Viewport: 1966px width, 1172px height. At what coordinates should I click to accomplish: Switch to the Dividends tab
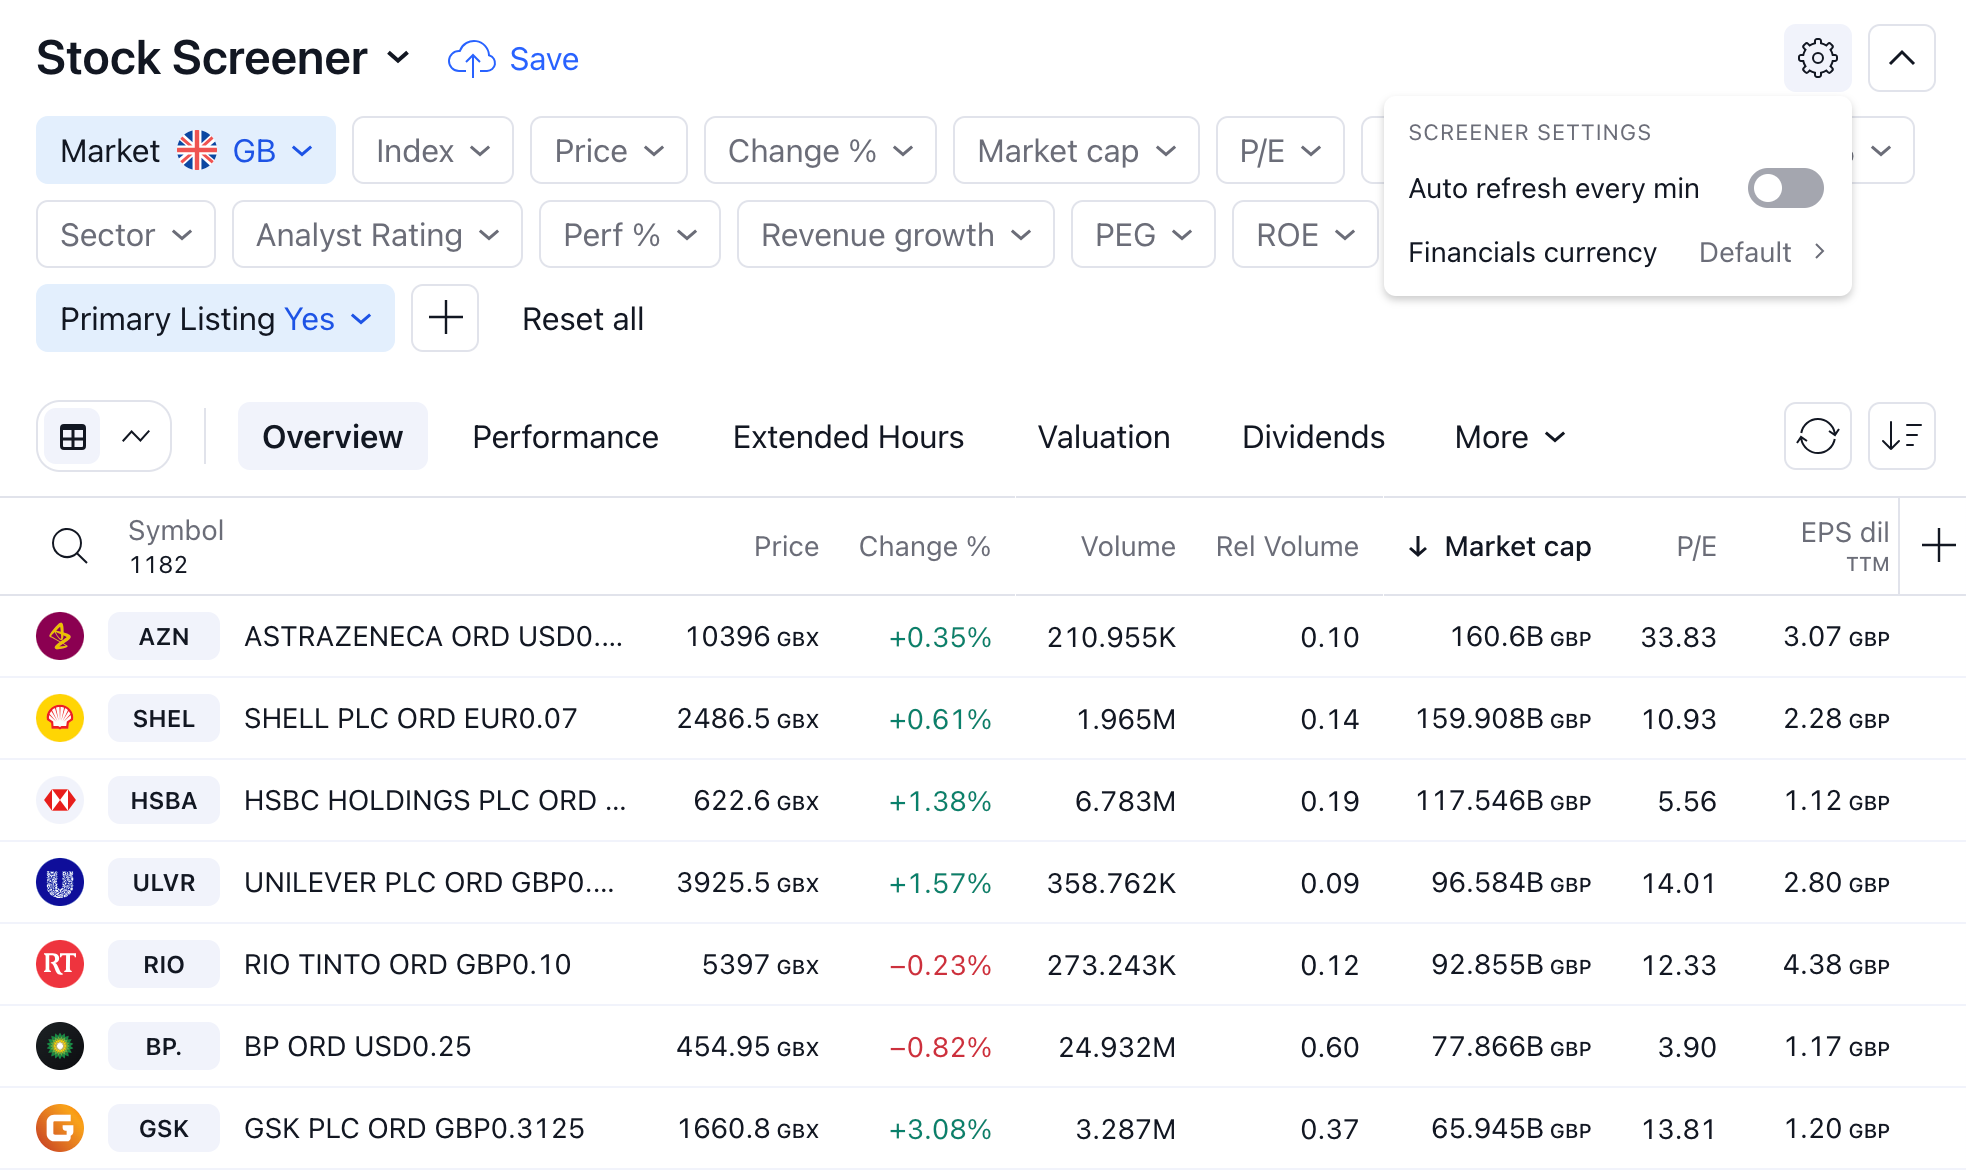click(1313, 437)
